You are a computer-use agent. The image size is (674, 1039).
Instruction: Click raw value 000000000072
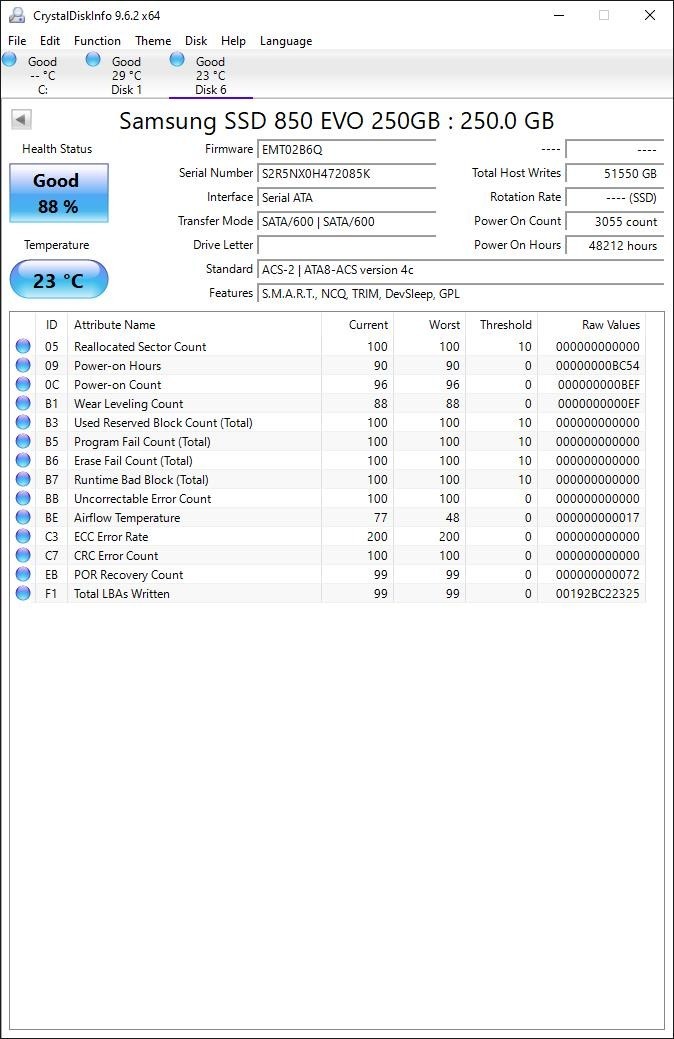[x=598, y=574]
